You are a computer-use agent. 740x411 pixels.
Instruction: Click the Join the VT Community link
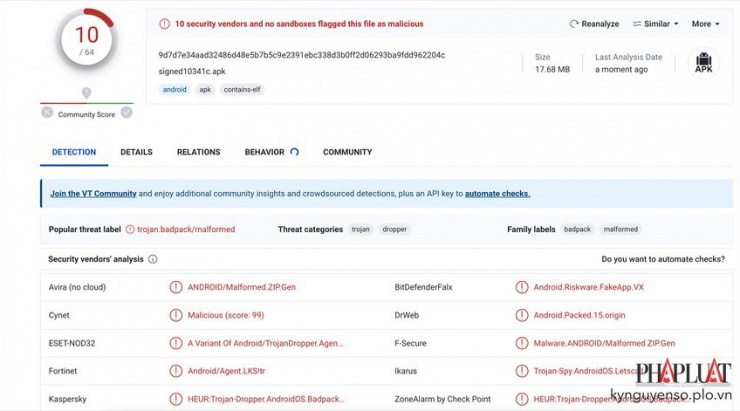tap(93, 194)
